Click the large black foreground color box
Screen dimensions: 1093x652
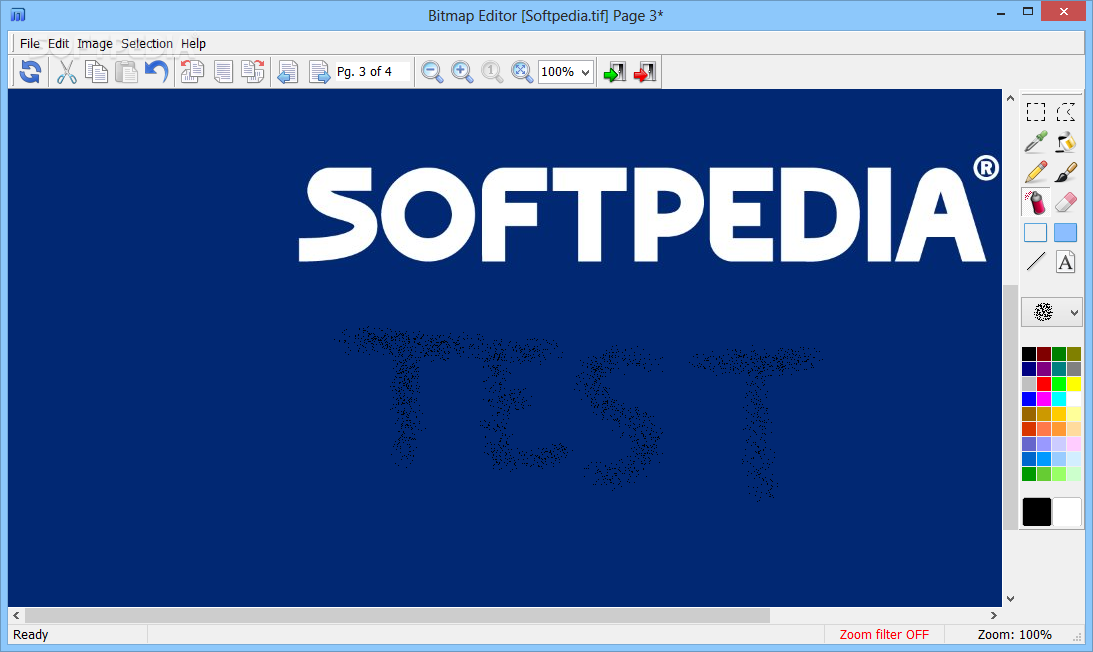click(x=1037, y=512)
